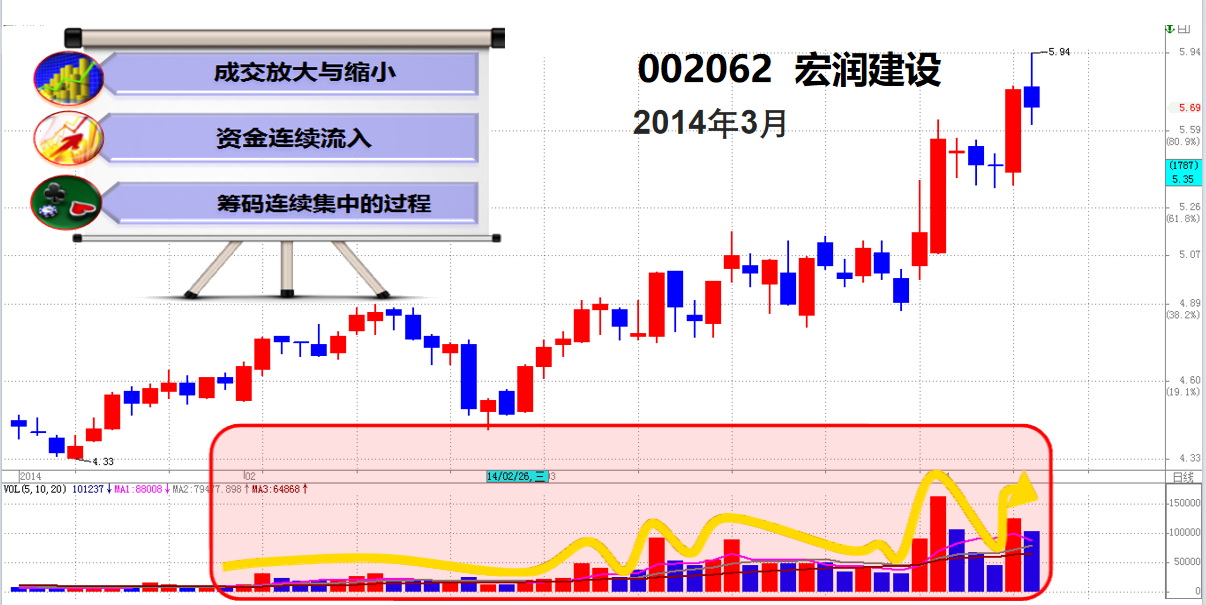This screenshot has height=605, width=1206.
Task: Click the 4.60 (19.1%) axis level
Action: click(x=1184, y=386)
